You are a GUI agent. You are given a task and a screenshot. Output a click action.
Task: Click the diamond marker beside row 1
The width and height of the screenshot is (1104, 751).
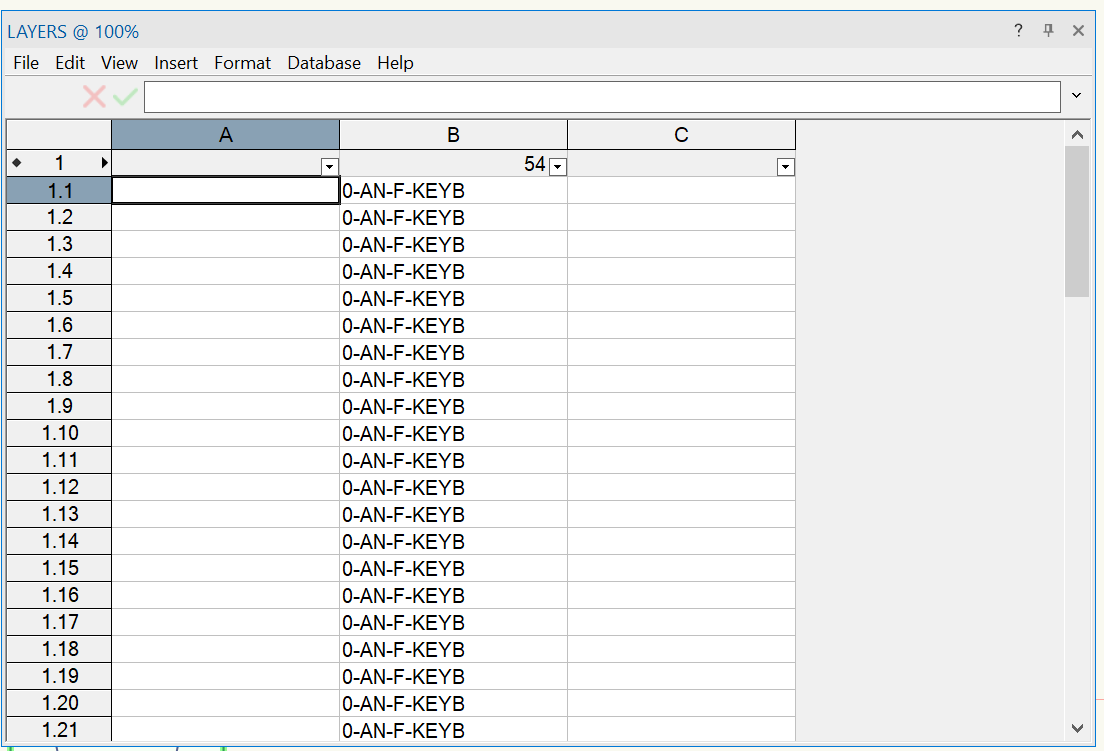coord(17,163)
